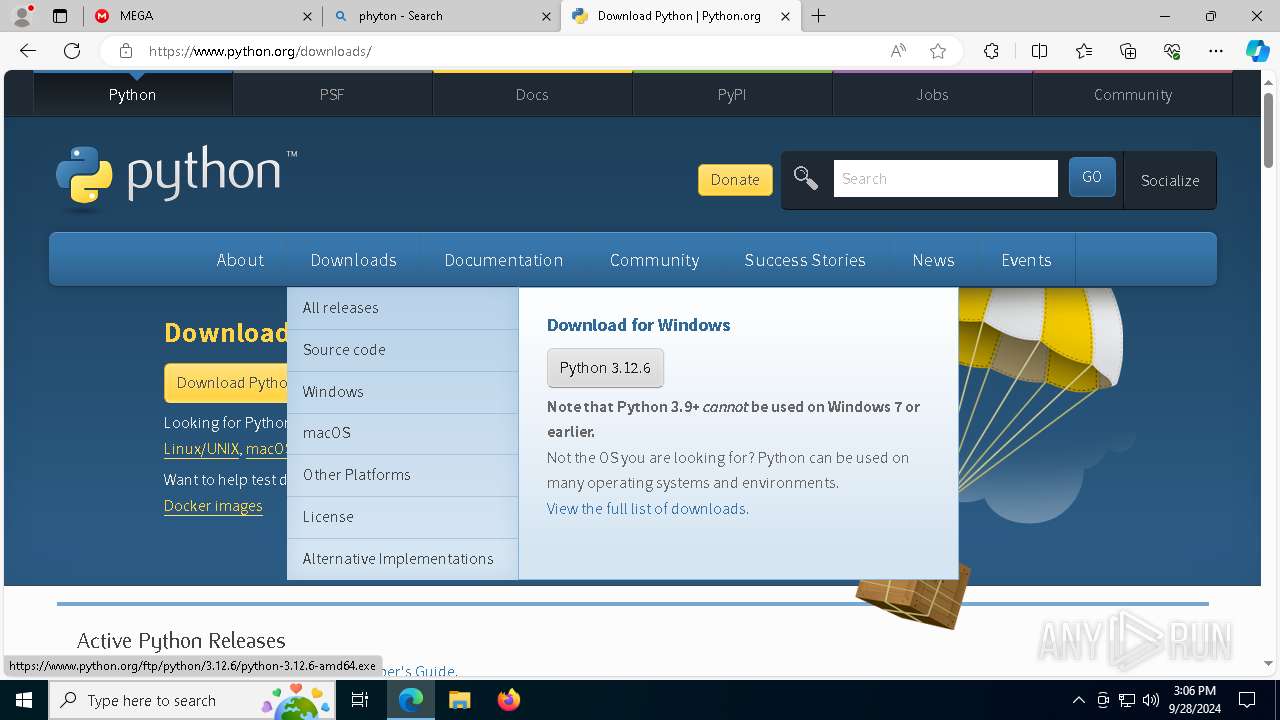Open Browser essentials heart icon
1280x720 pixels.
(1172, 51)
